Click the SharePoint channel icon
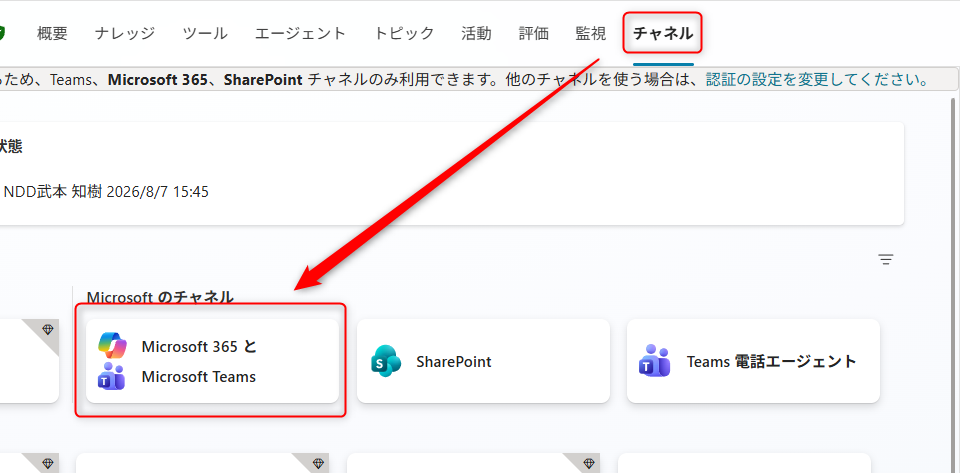This screenshot has height=473, width=960. 386,362
